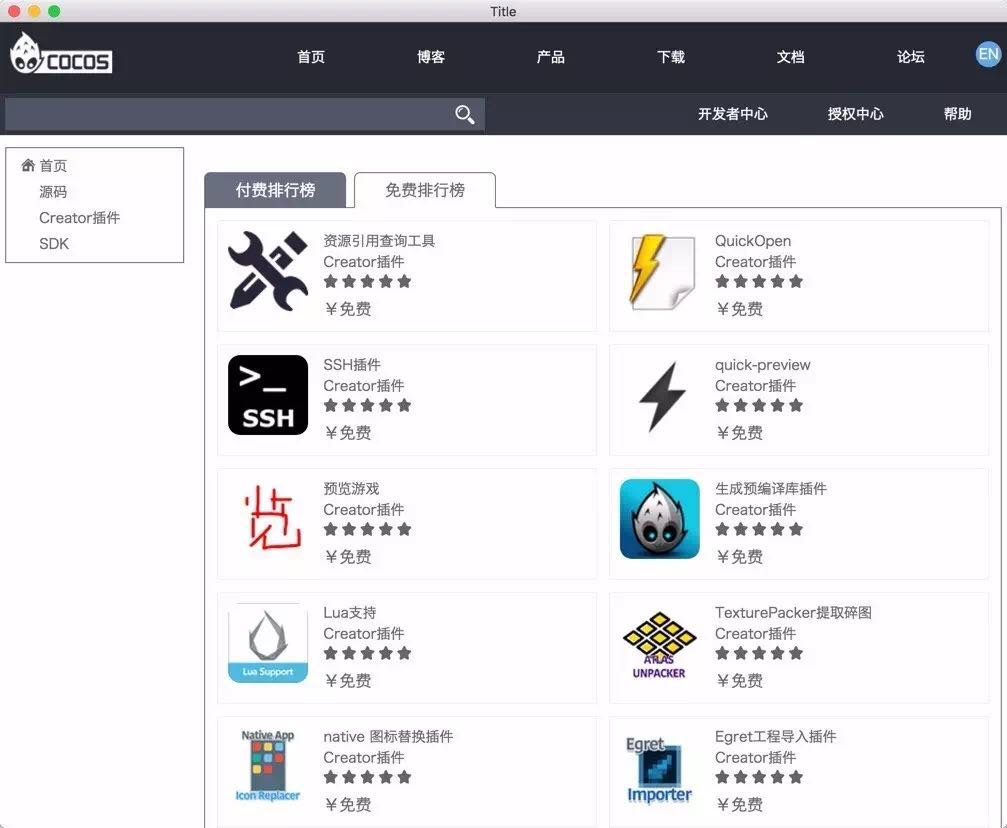Open the QuickOpen title

point(753,241)
